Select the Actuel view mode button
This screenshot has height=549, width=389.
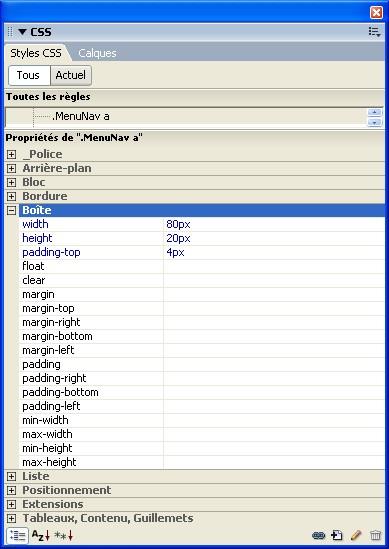(x=71, y=75)
